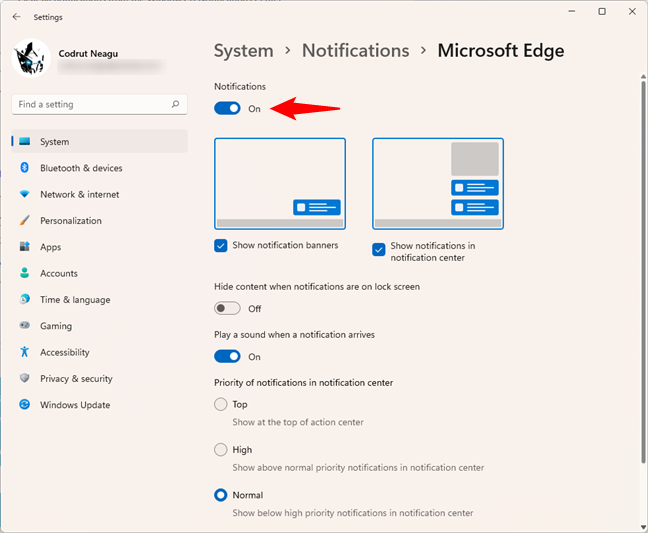Open Accounts settings category
This screenshot has width=648, height=533.
[x=100, y=273]
